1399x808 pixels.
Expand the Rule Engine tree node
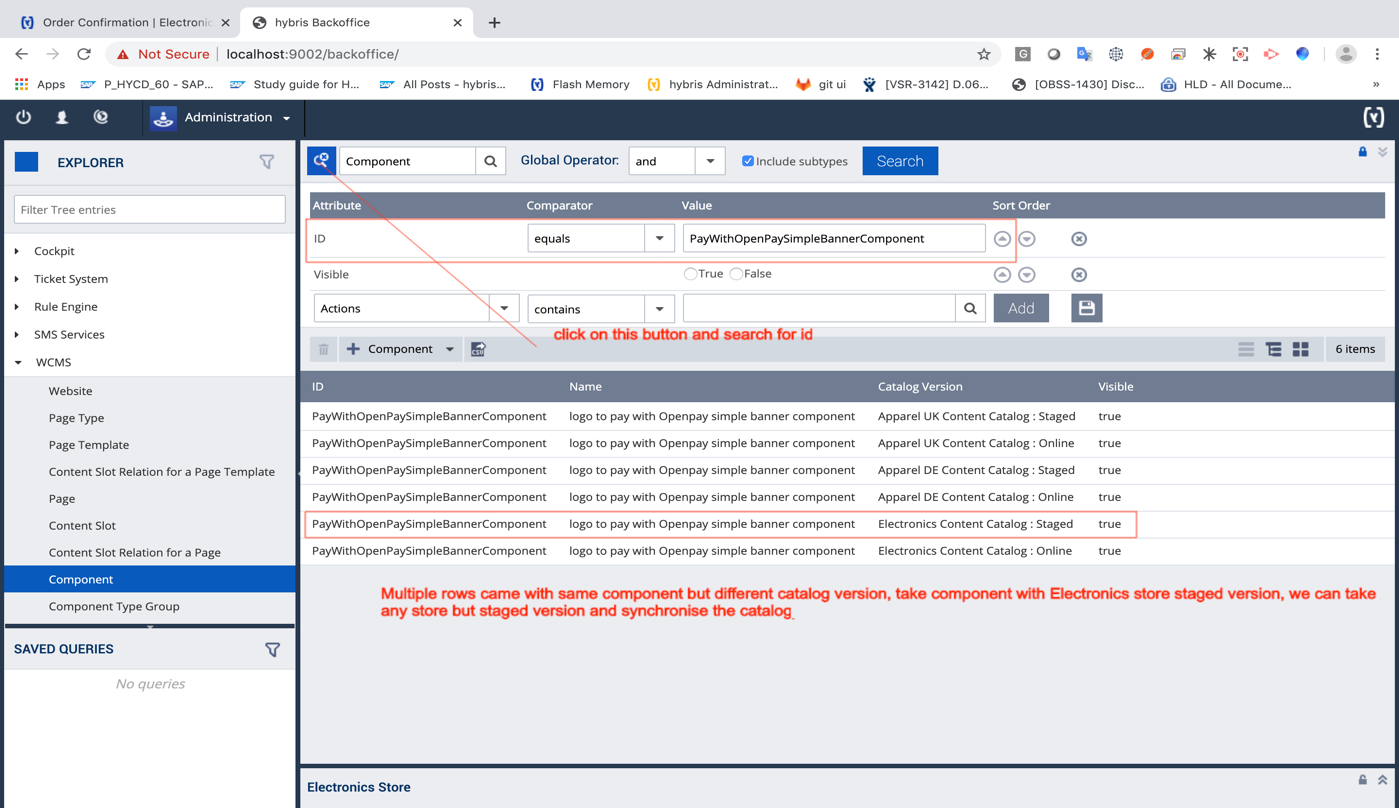tap(18, 307)
